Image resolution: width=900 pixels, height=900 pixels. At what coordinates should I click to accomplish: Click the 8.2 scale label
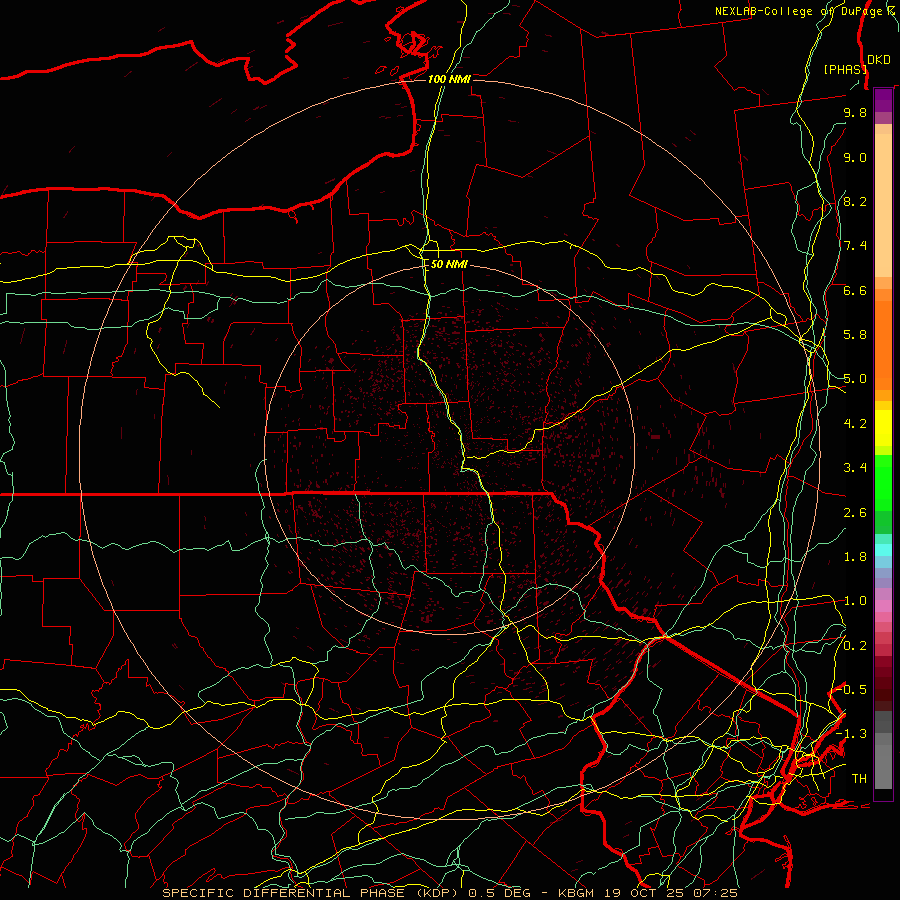855,201
